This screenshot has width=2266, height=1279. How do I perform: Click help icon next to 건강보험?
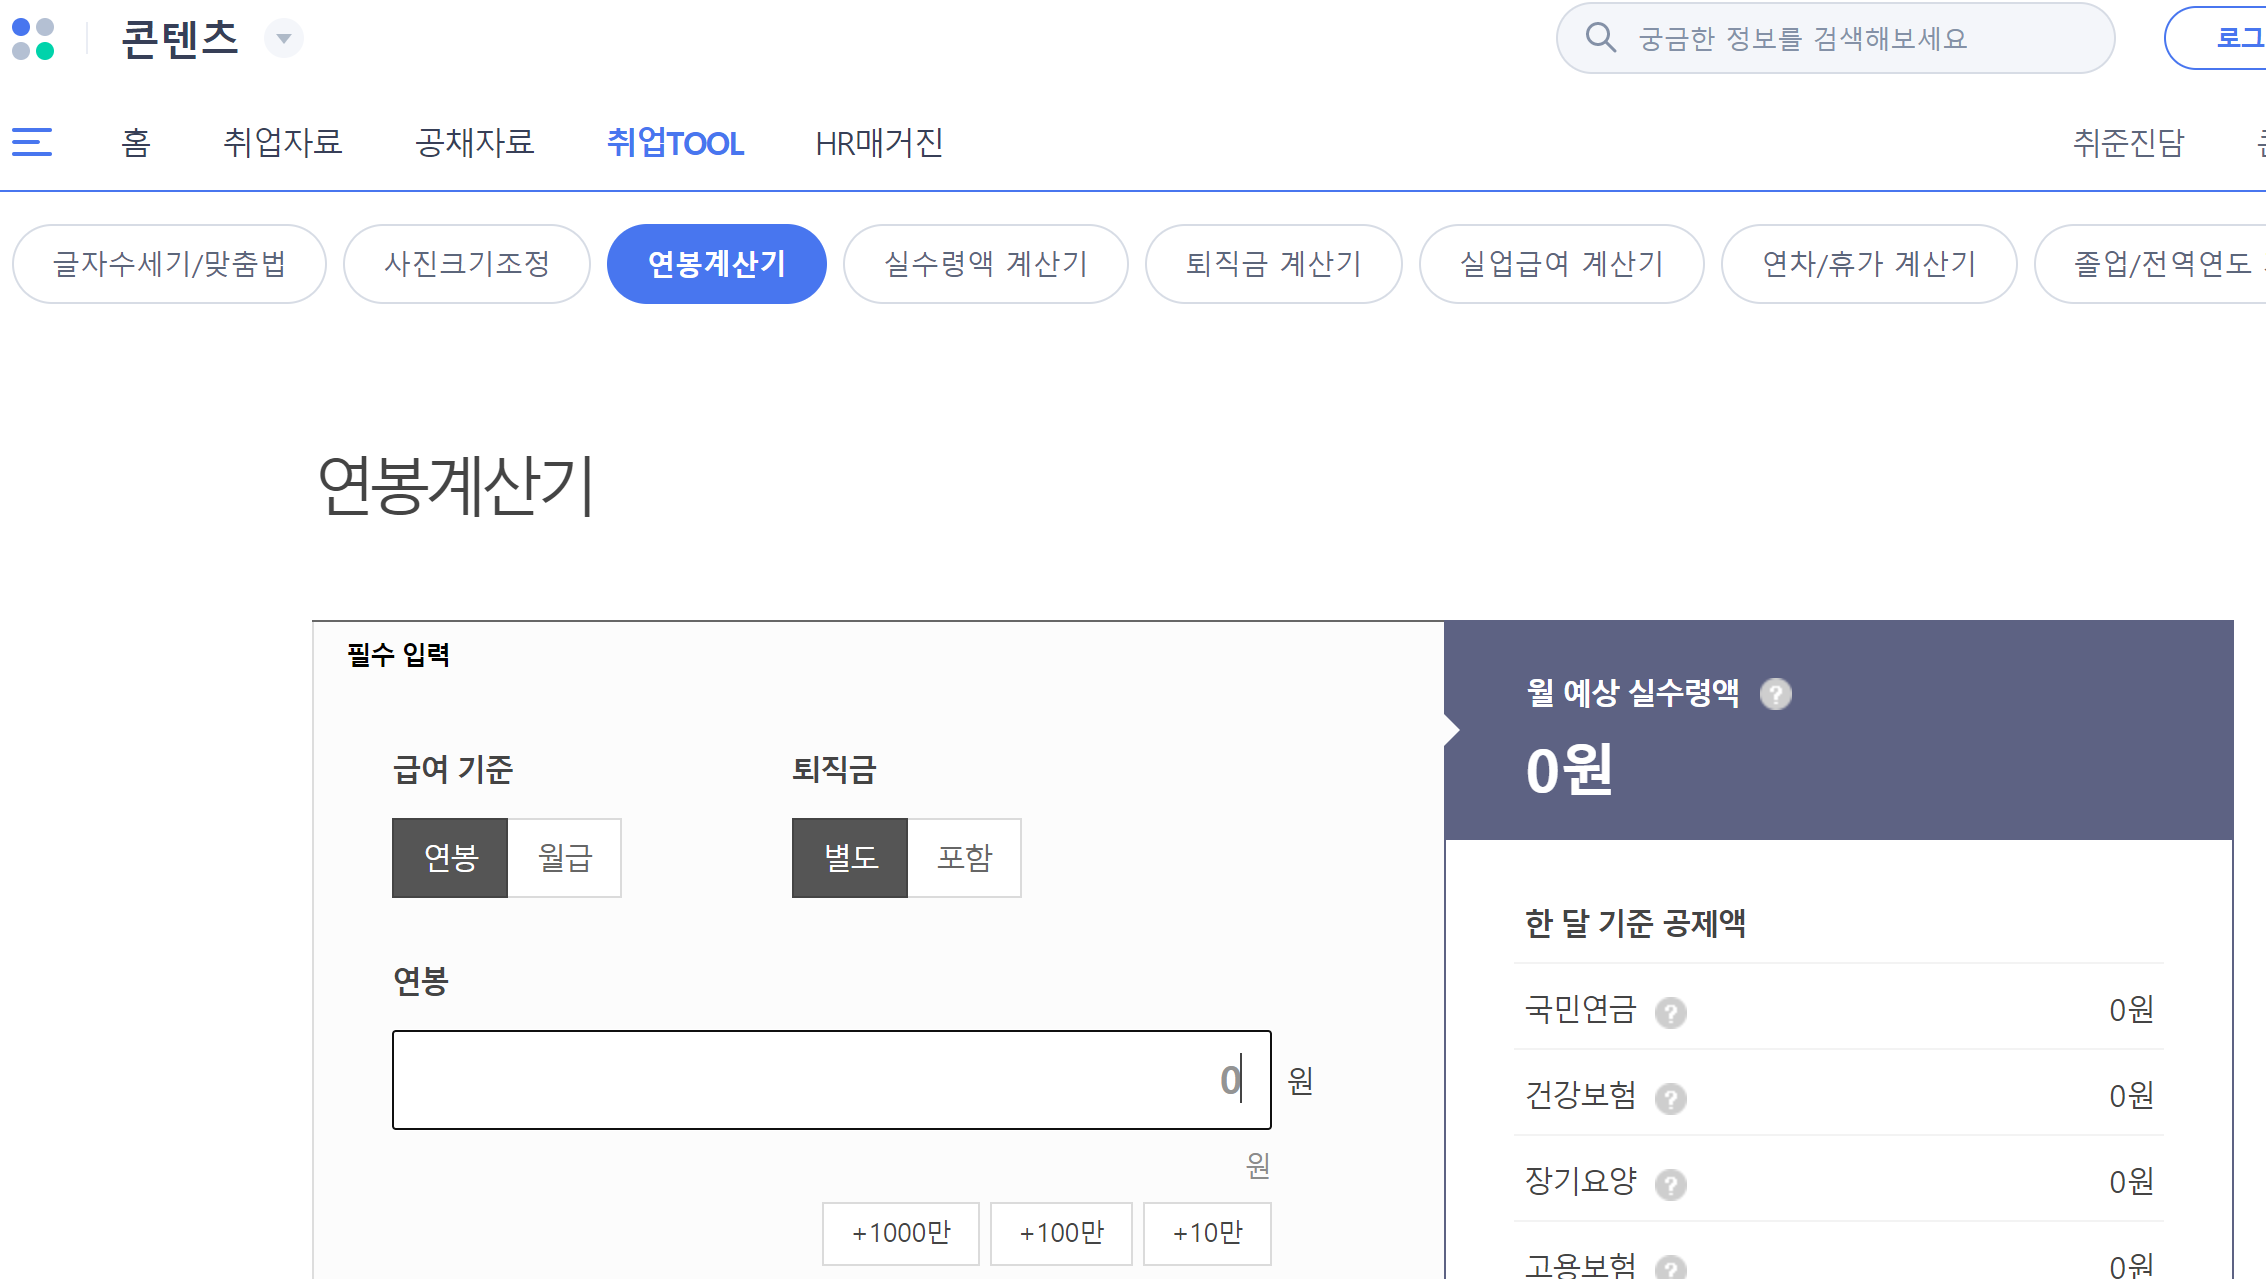click(x=1671, y=1099)
